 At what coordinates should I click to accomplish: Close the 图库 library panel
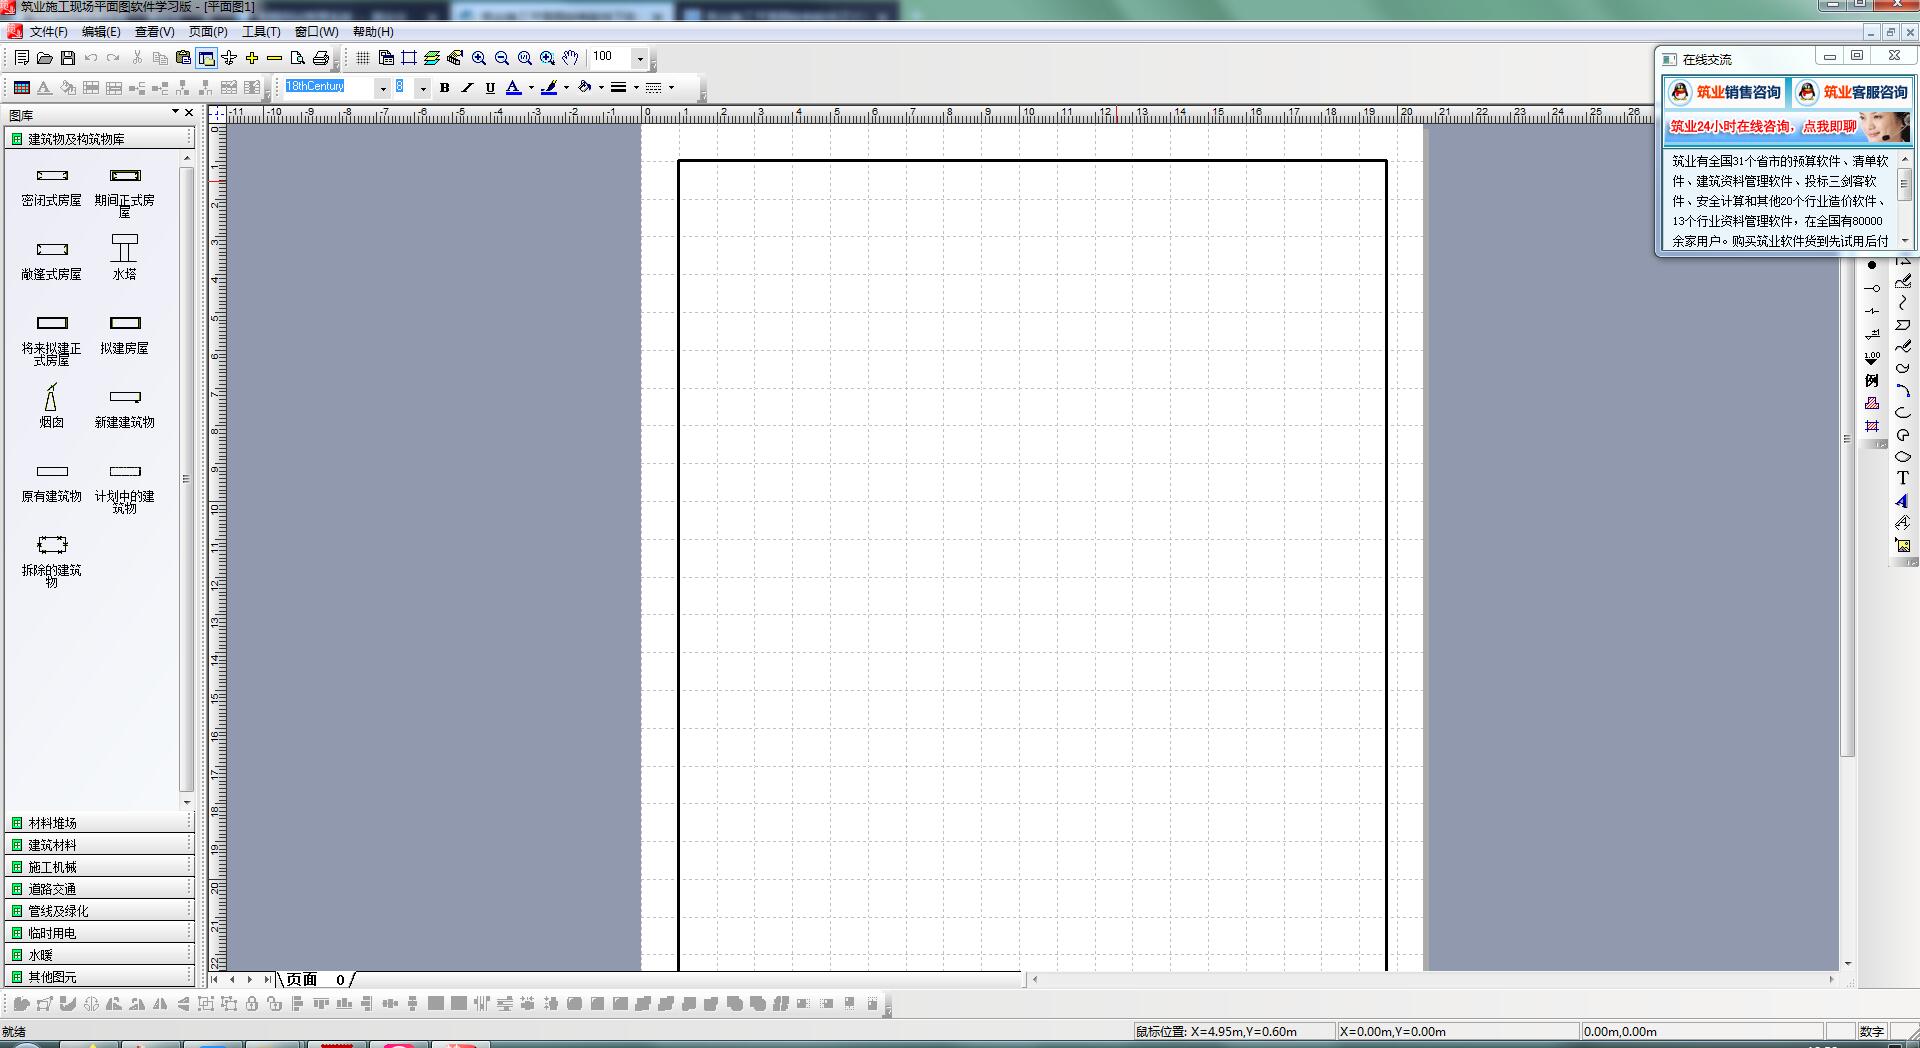point(189,113)
